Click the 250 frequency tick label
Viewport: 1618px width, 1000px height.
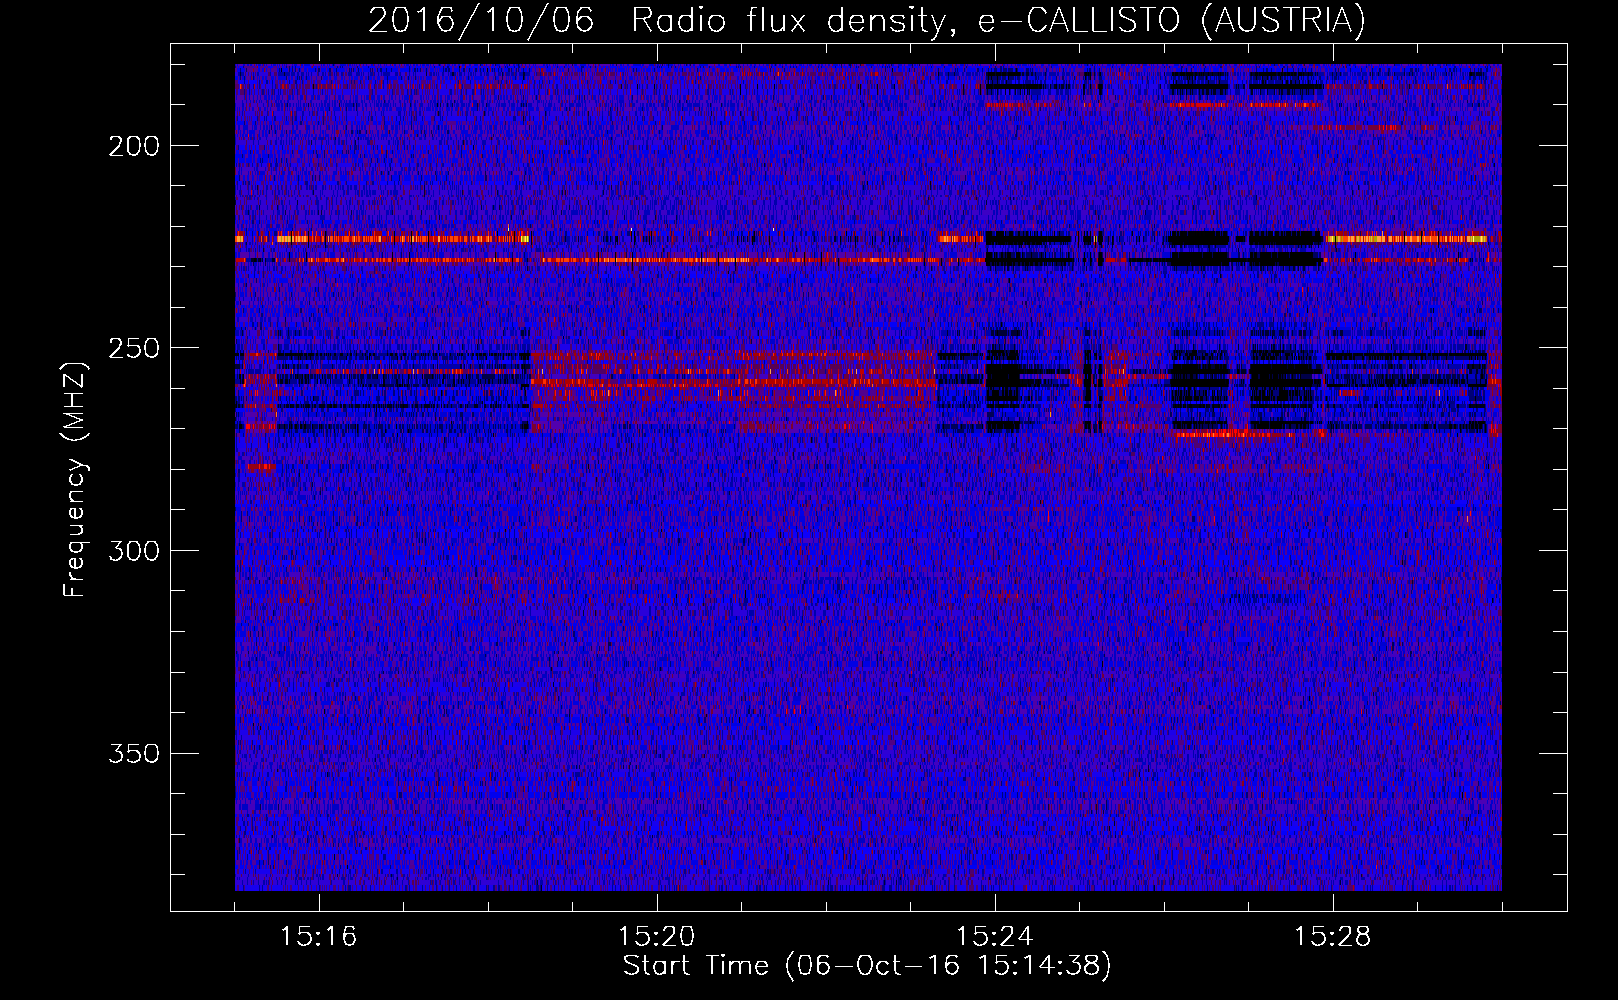click(134, 348)
